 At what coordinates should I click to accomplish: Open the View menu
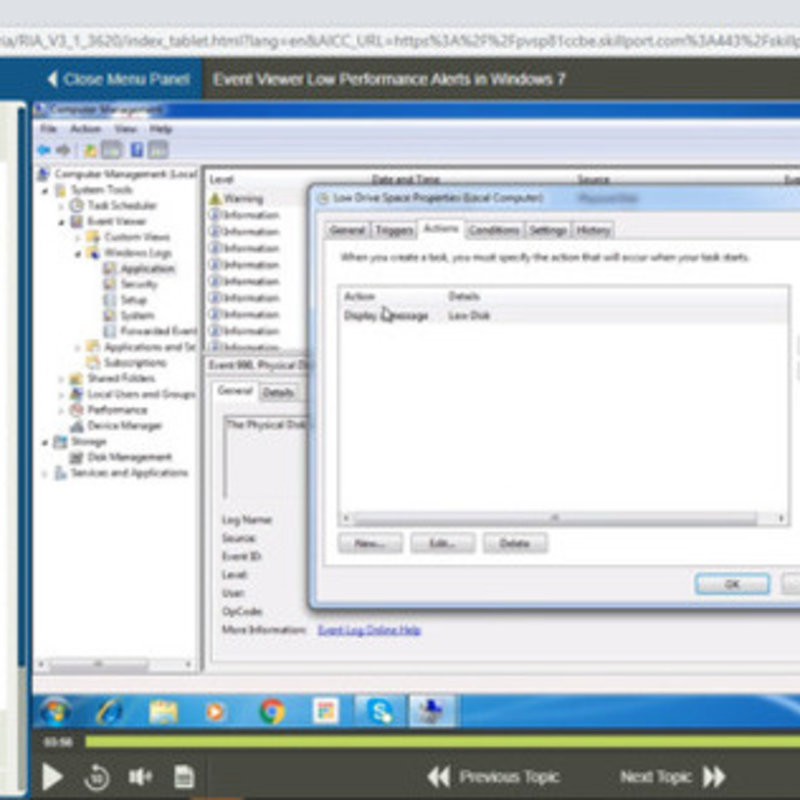(x=126, y=129)
